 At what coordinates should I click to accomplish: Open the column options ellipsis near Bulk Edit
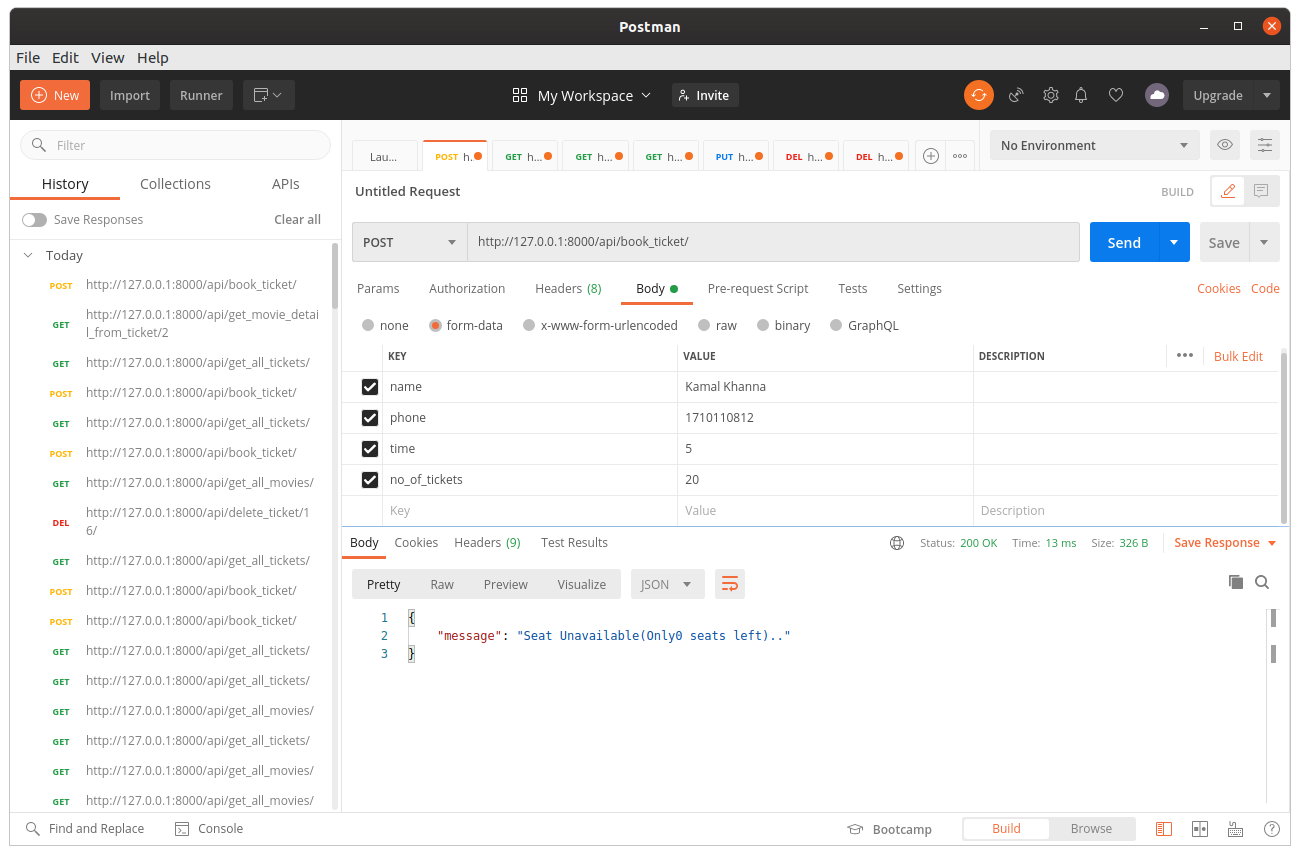point(1185,355)
